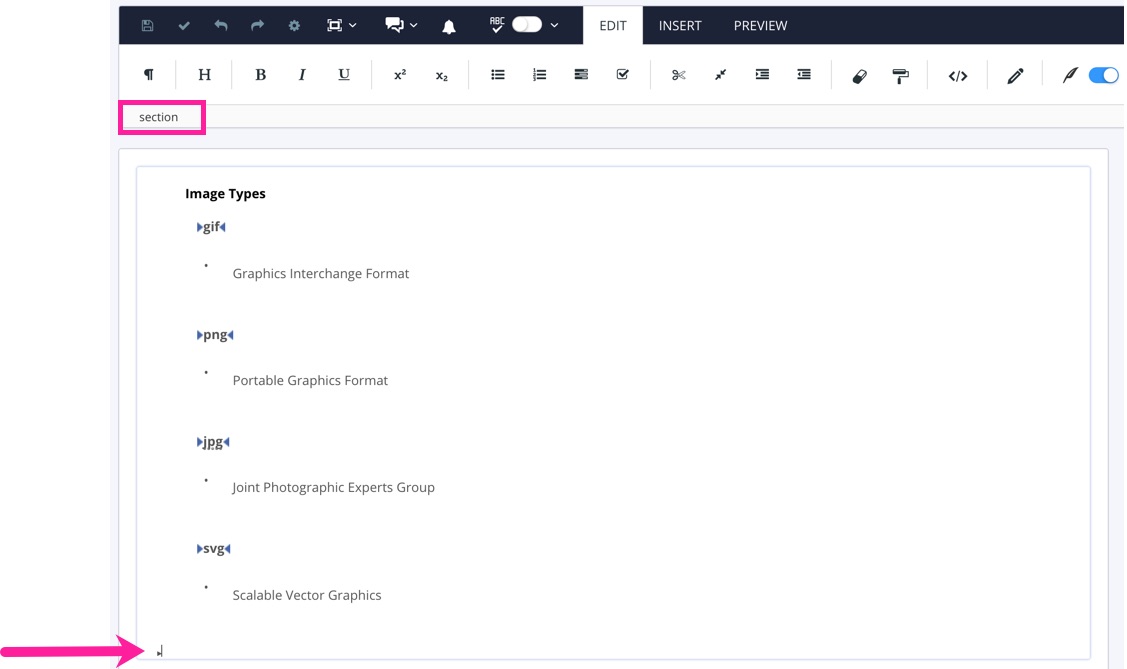Switch to the INSERT tab
This screenshot has height=669, width=1127.
coord(680,25)
